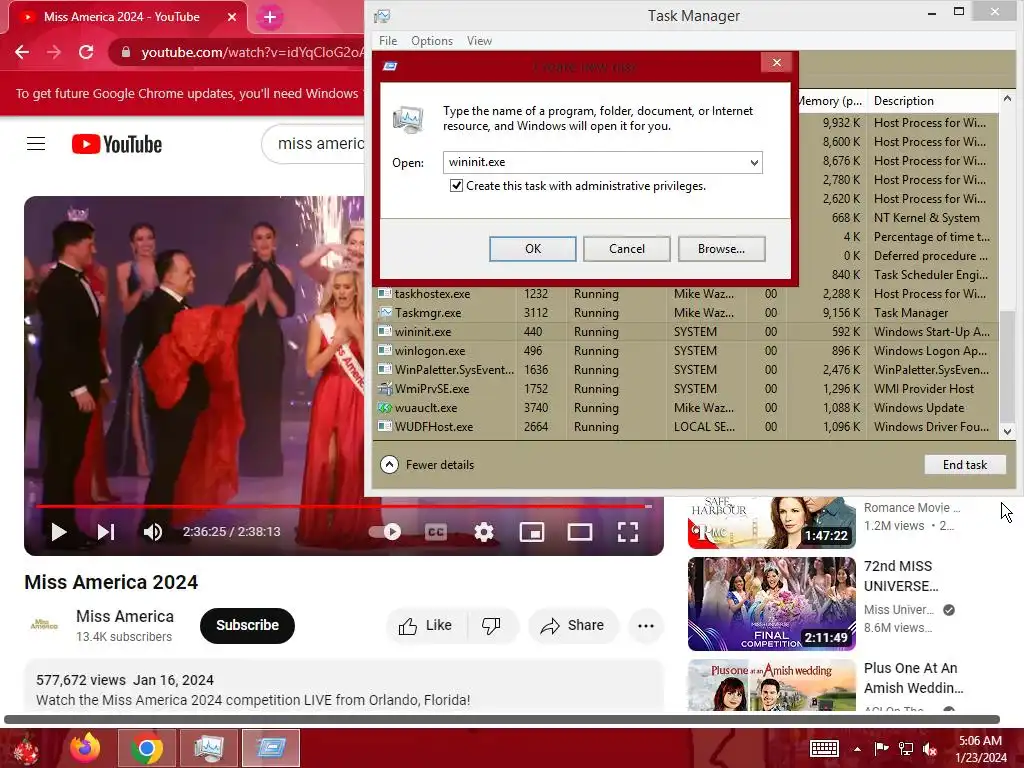1024x768 pixels.
Task: Open Firefox from the taskbar
Action: 86,748
